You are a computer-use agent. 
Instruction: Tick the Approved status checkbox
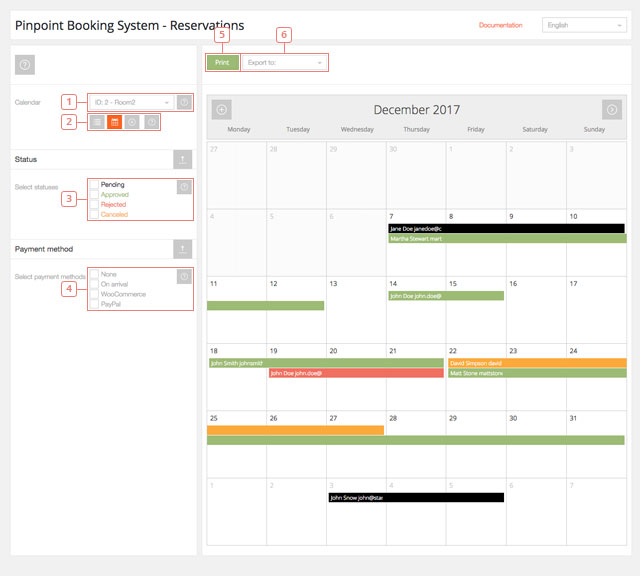click(94, 195)
